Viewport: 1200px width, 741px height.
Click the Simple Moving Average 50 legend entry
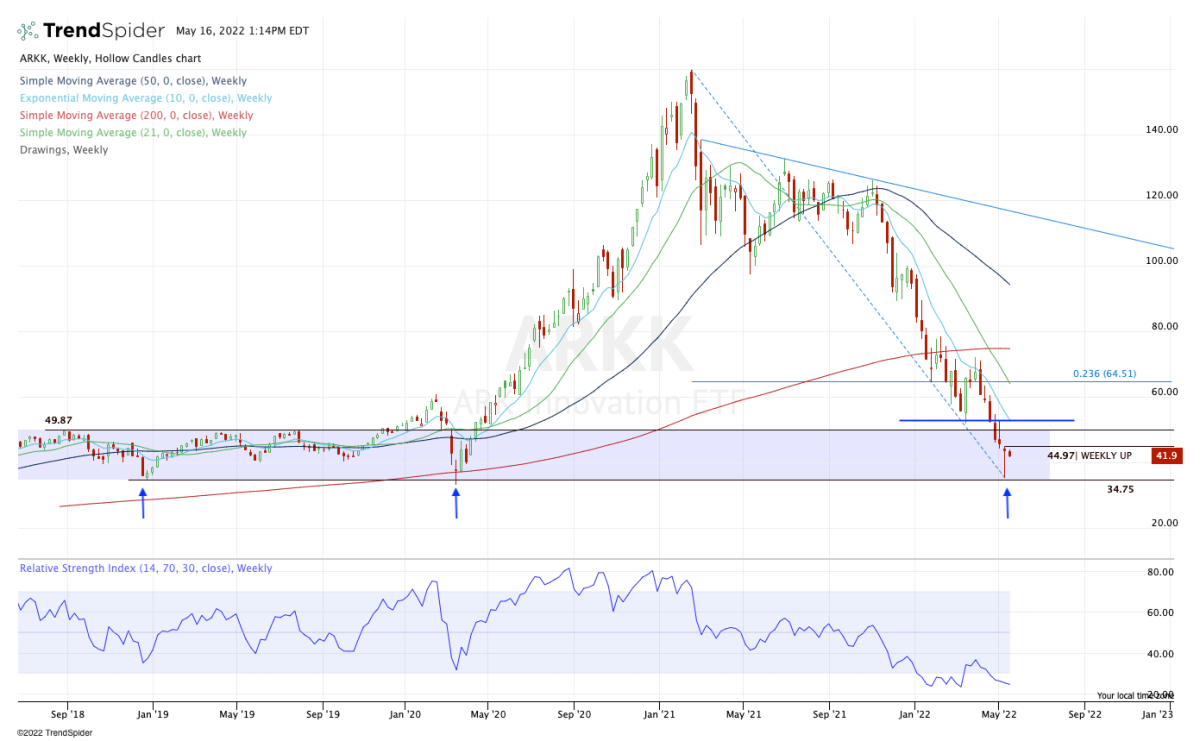tap(132, 81)
